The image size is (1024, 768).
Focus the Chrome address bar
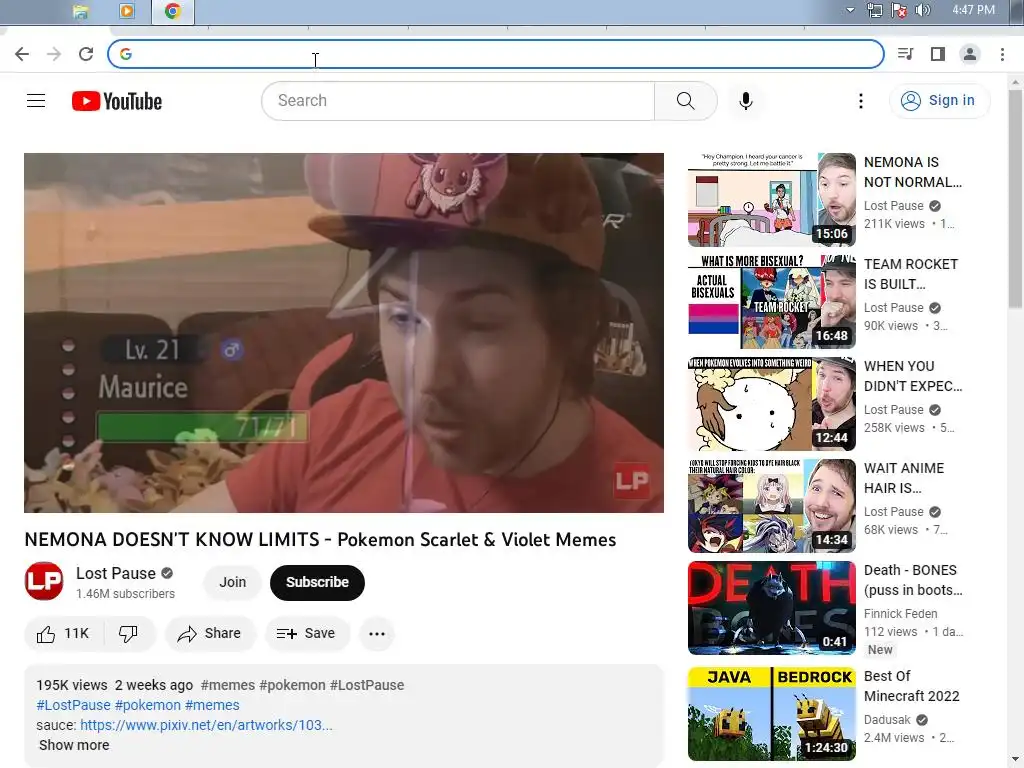496,54
